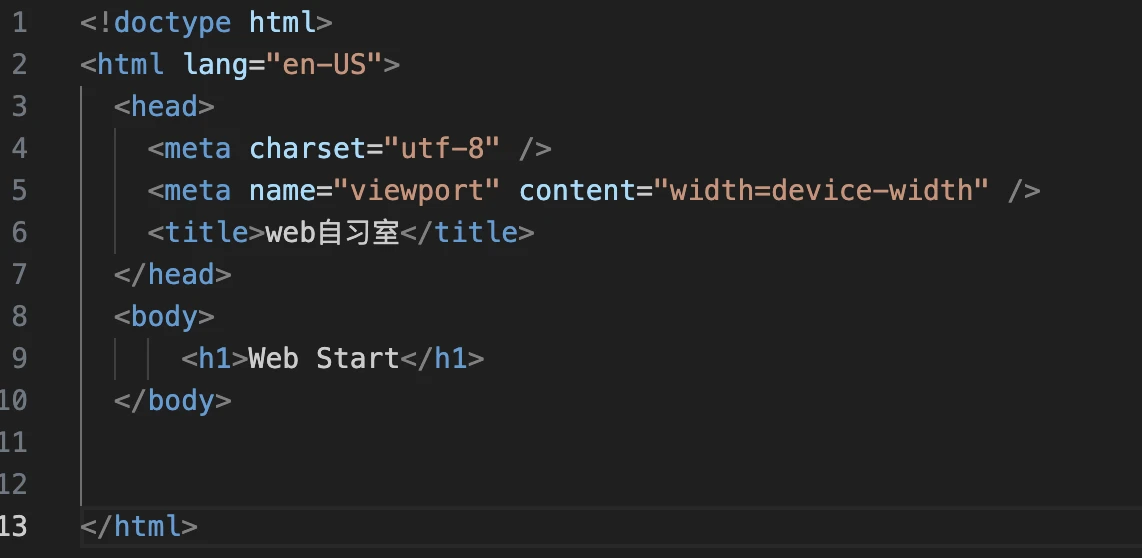Click the closing h1 tag
Image resolution: width=1142 pixels, height=558 pixels.
tap(442, 358)
